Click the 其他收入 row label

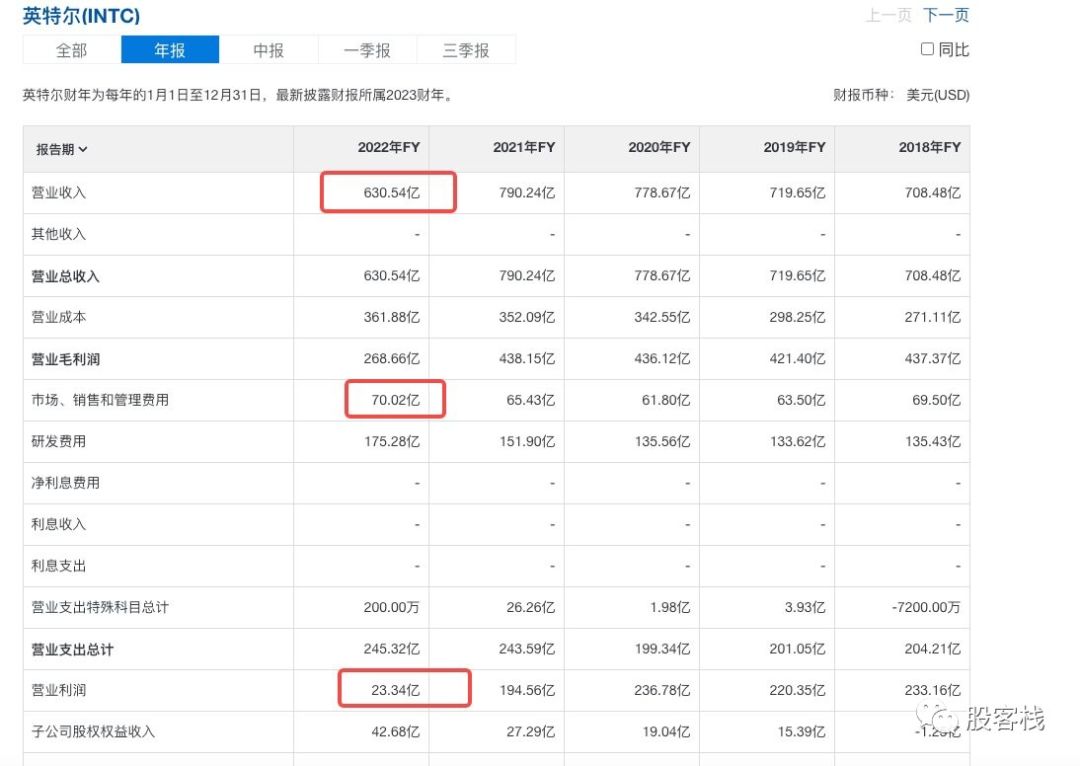tap(59, 234)
